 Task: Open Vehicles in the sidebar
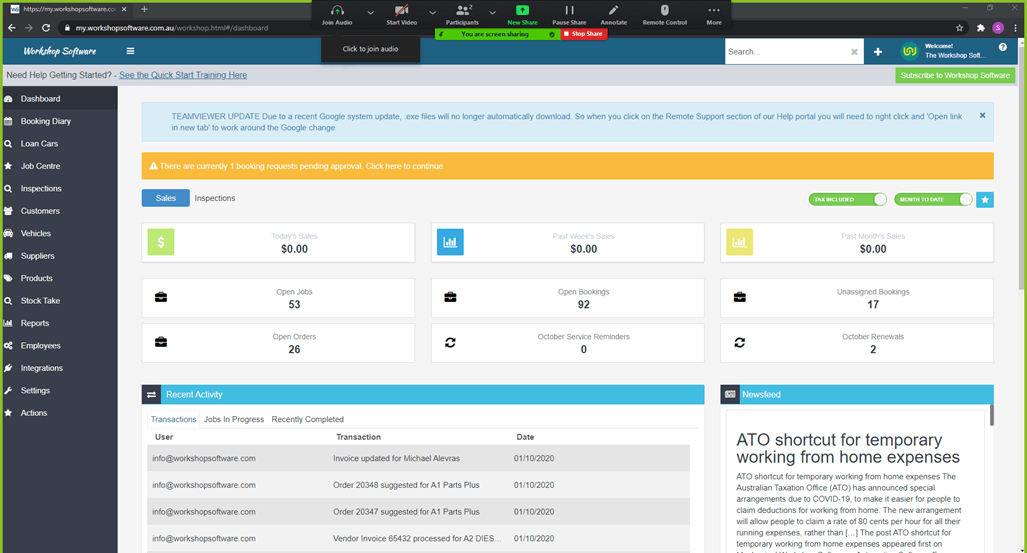pos(60,233)
